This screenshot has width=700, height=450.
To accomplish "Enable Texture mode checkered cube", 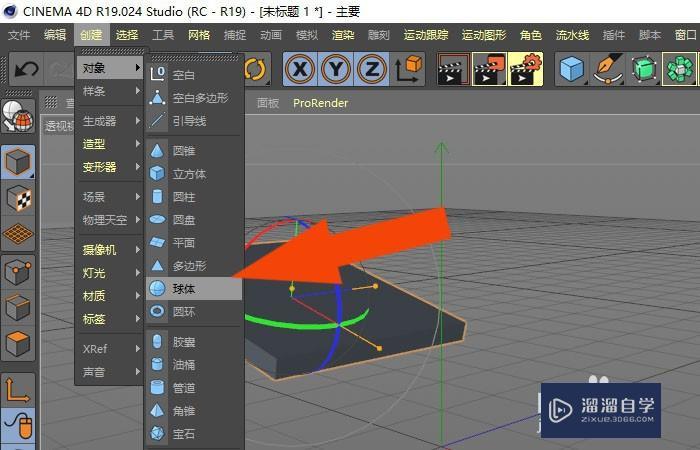I will [18, 199].
